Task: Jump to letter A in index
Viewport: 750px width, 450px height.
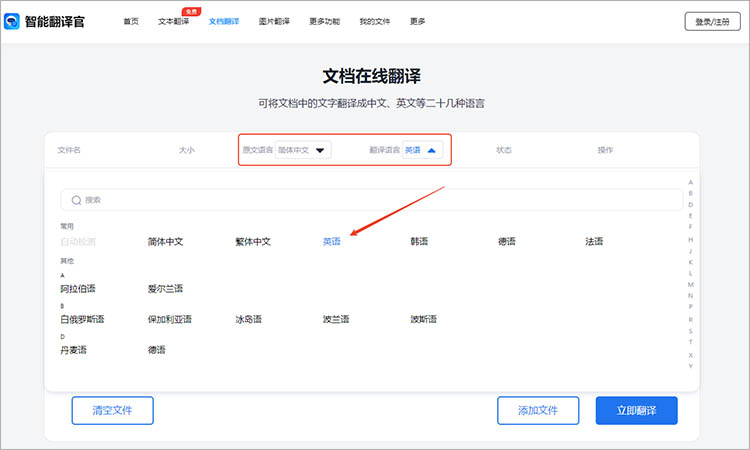Action: click(691, 182)
